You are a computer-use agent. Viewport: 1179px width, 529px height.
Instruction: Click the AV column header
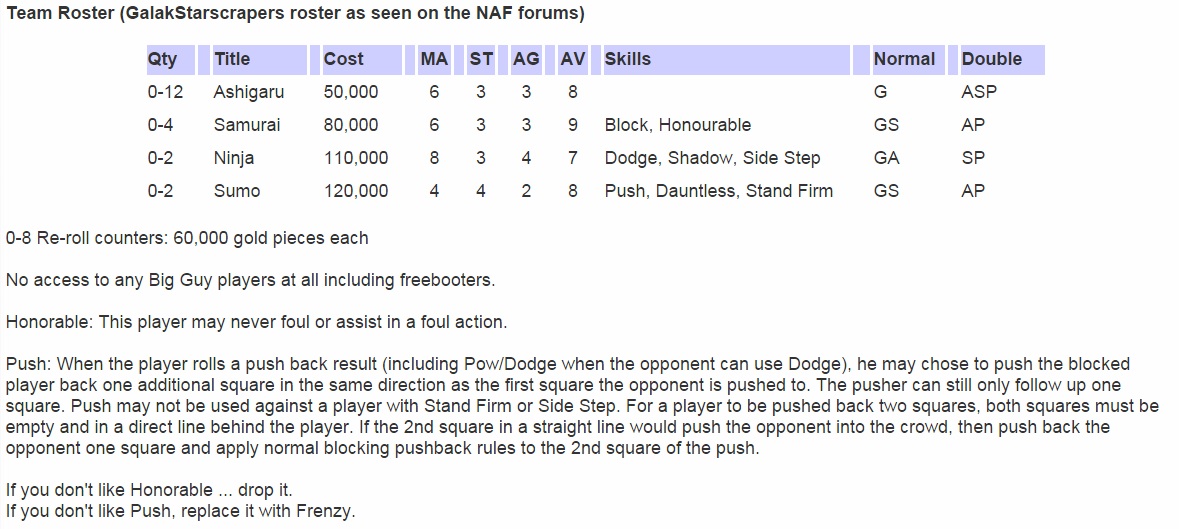click(x=573, y=59)
